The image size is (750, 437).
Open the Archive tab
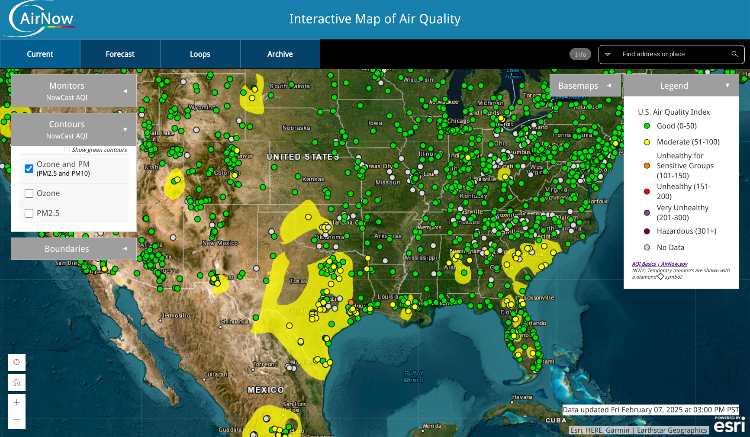pyautogui.click(x=280, y=54)
